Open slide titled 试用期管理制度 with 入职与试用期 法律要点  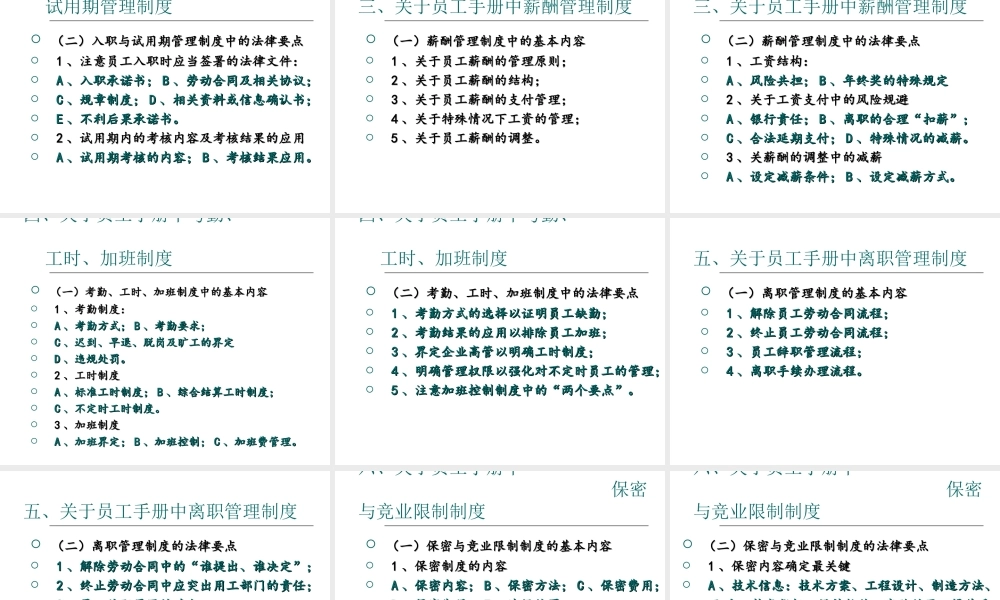click(165, 106)
